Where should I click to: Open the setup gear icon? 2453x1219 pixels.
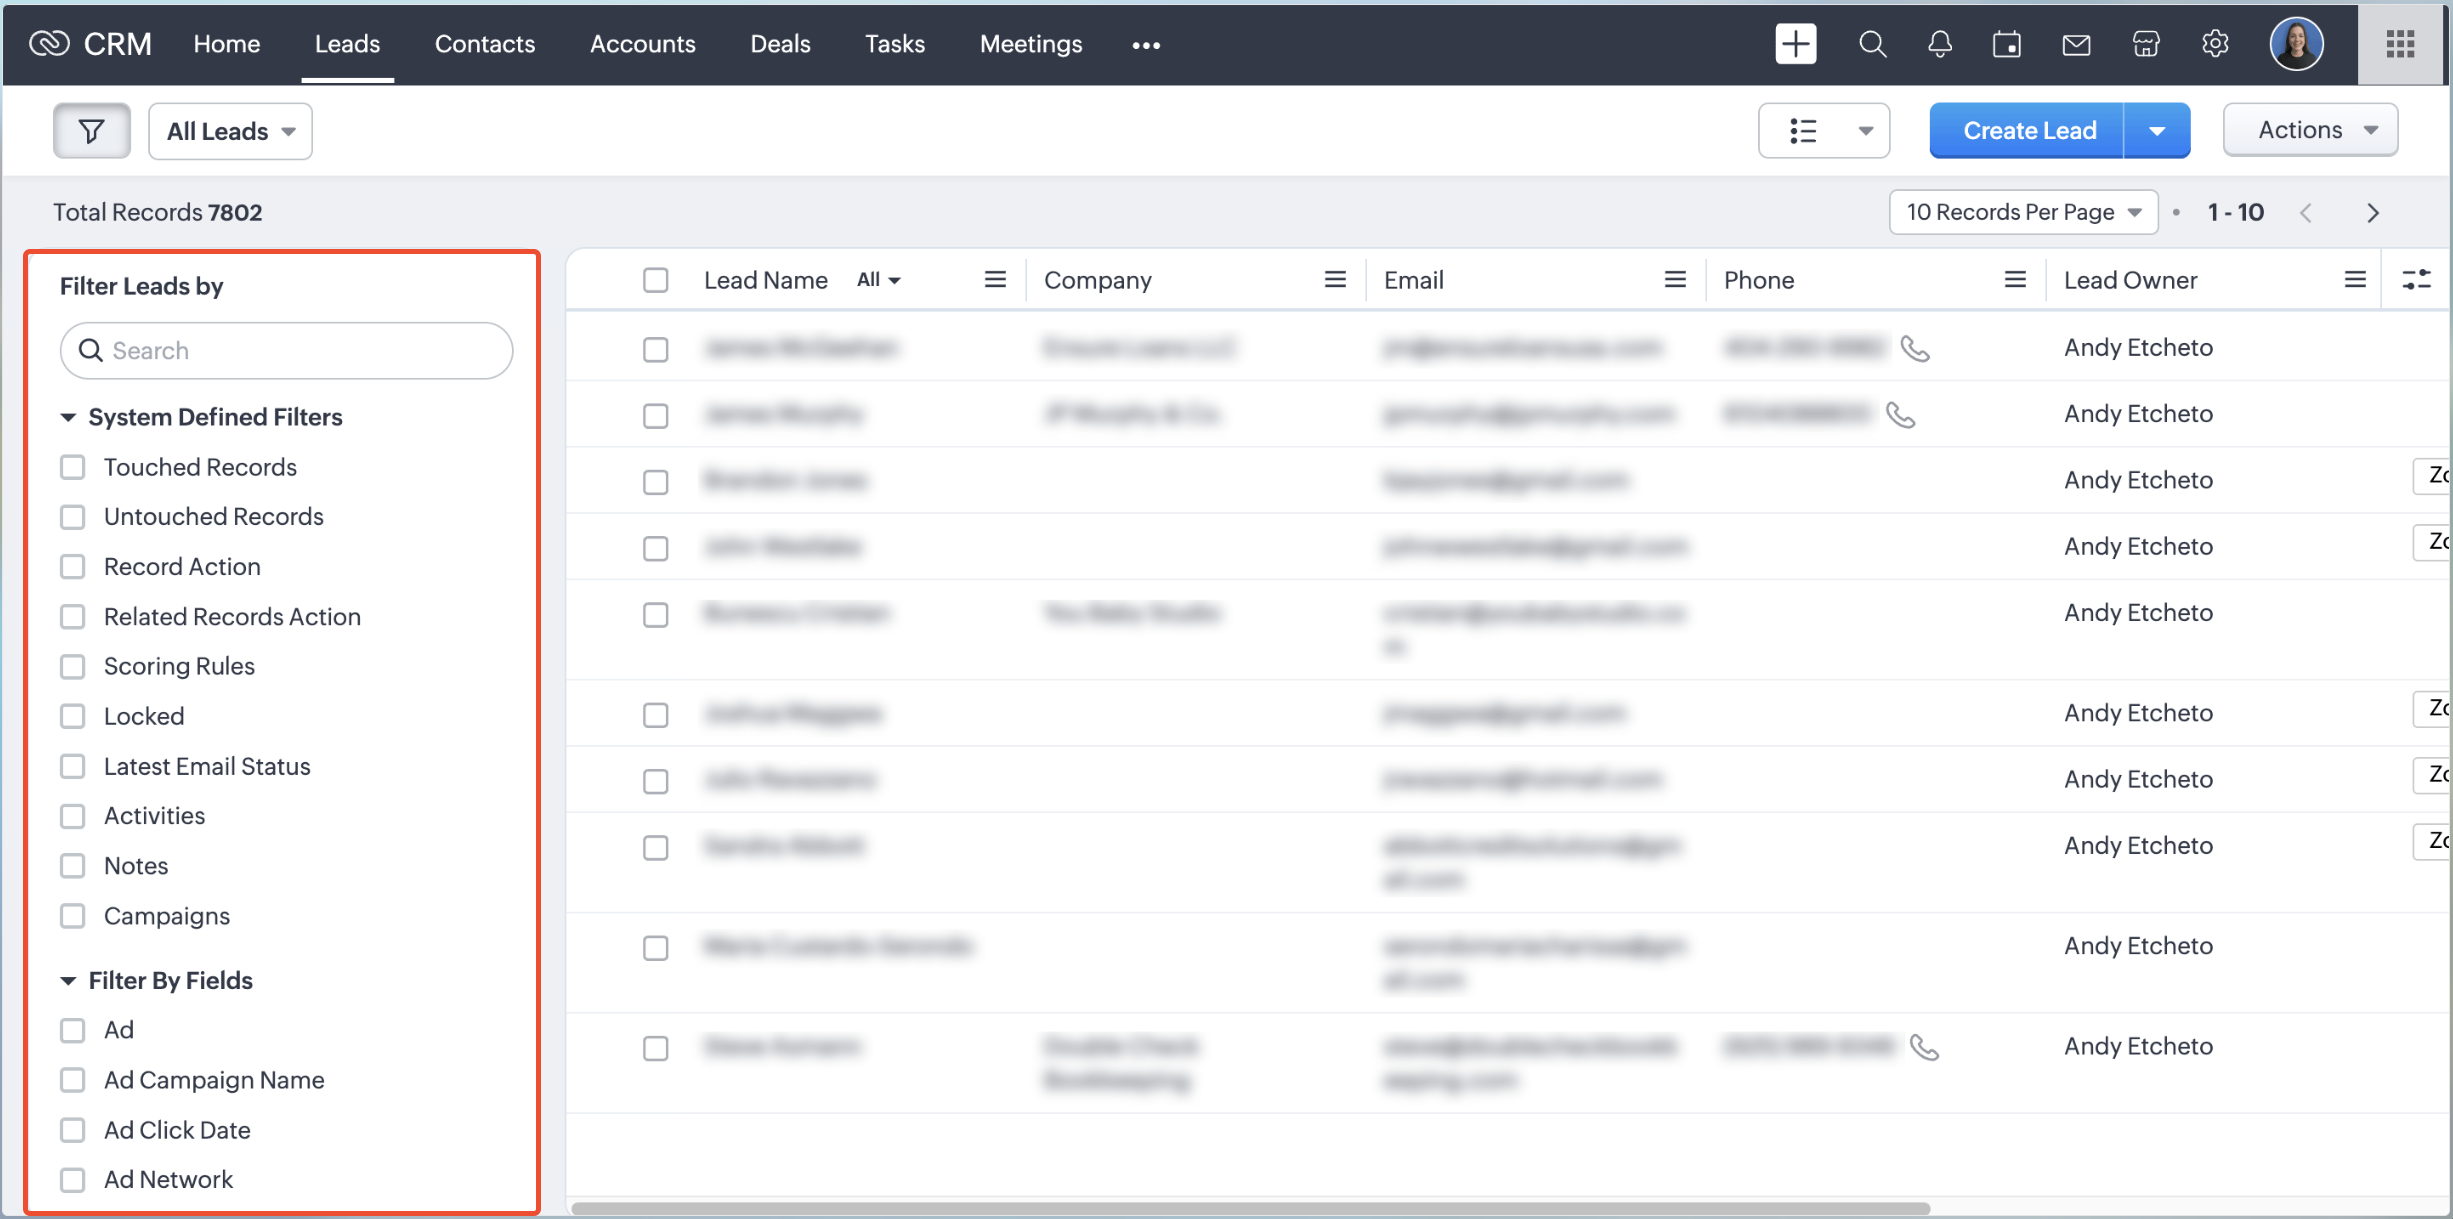[x=2215, y=44]
